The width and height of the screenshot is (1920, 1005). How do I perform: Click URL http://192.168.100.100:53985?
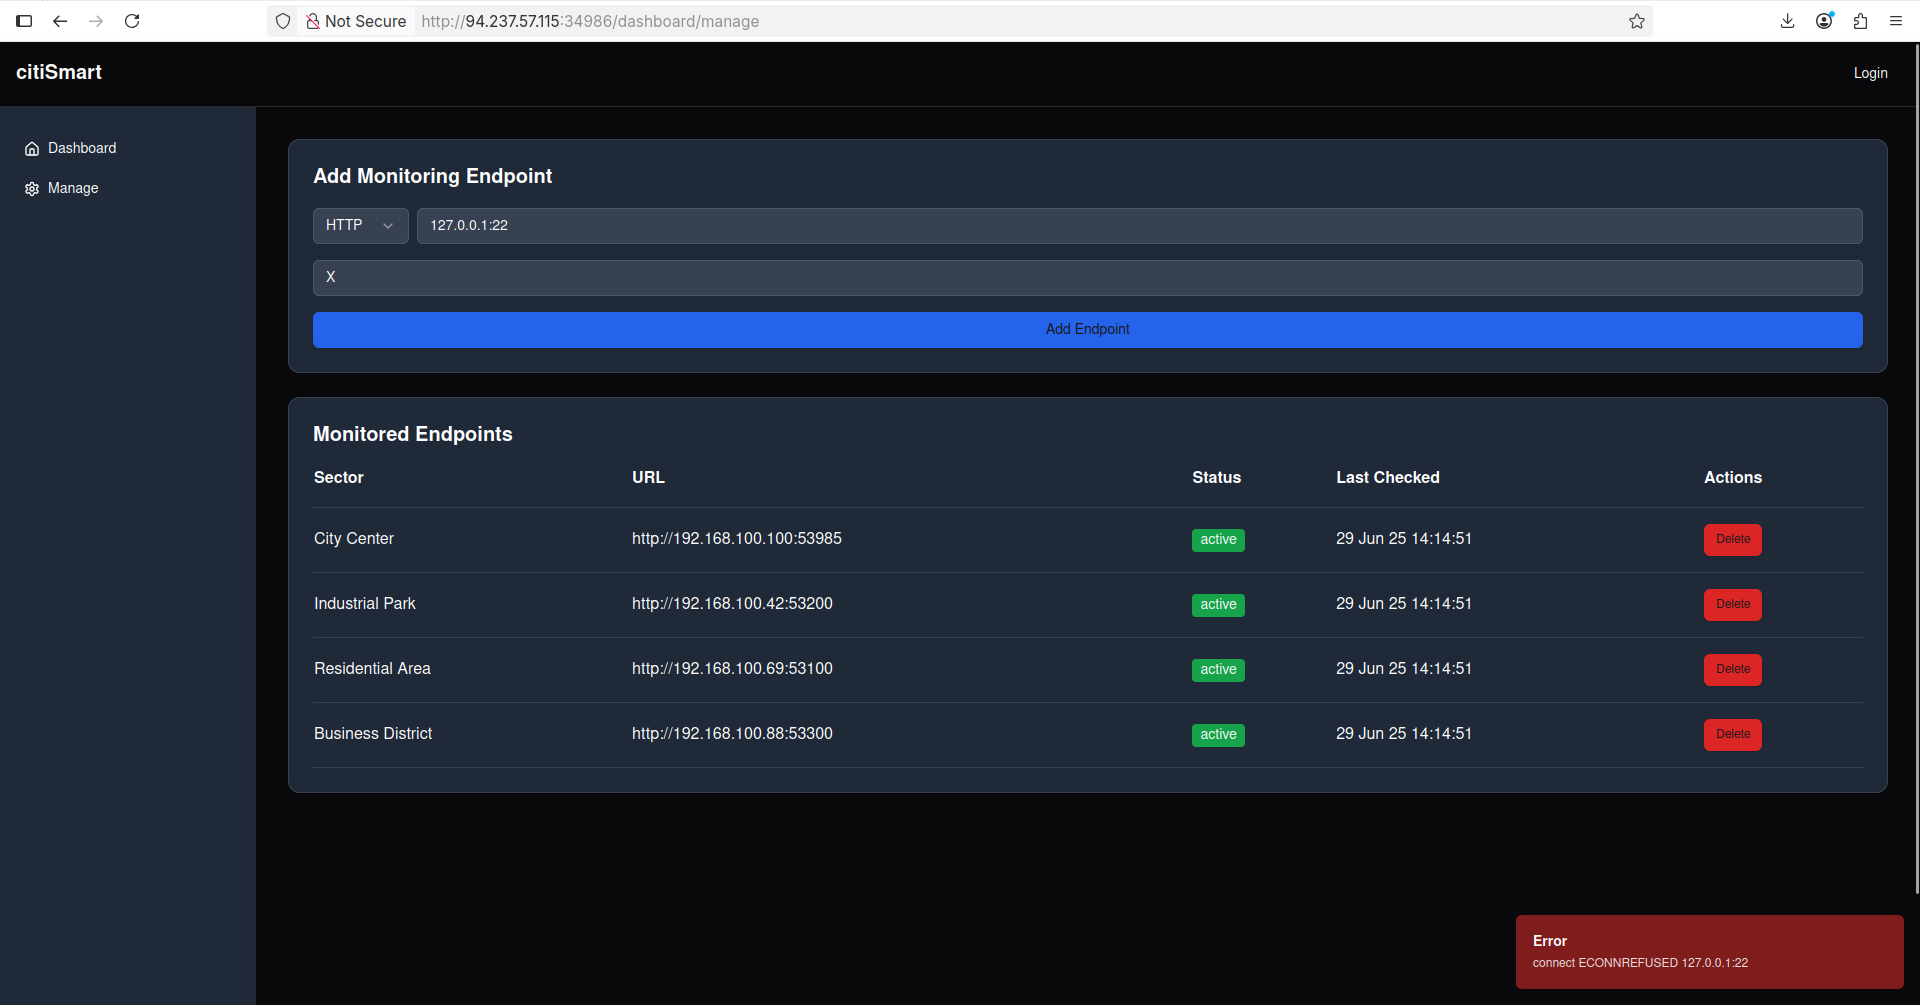click(x=737, y=539)
